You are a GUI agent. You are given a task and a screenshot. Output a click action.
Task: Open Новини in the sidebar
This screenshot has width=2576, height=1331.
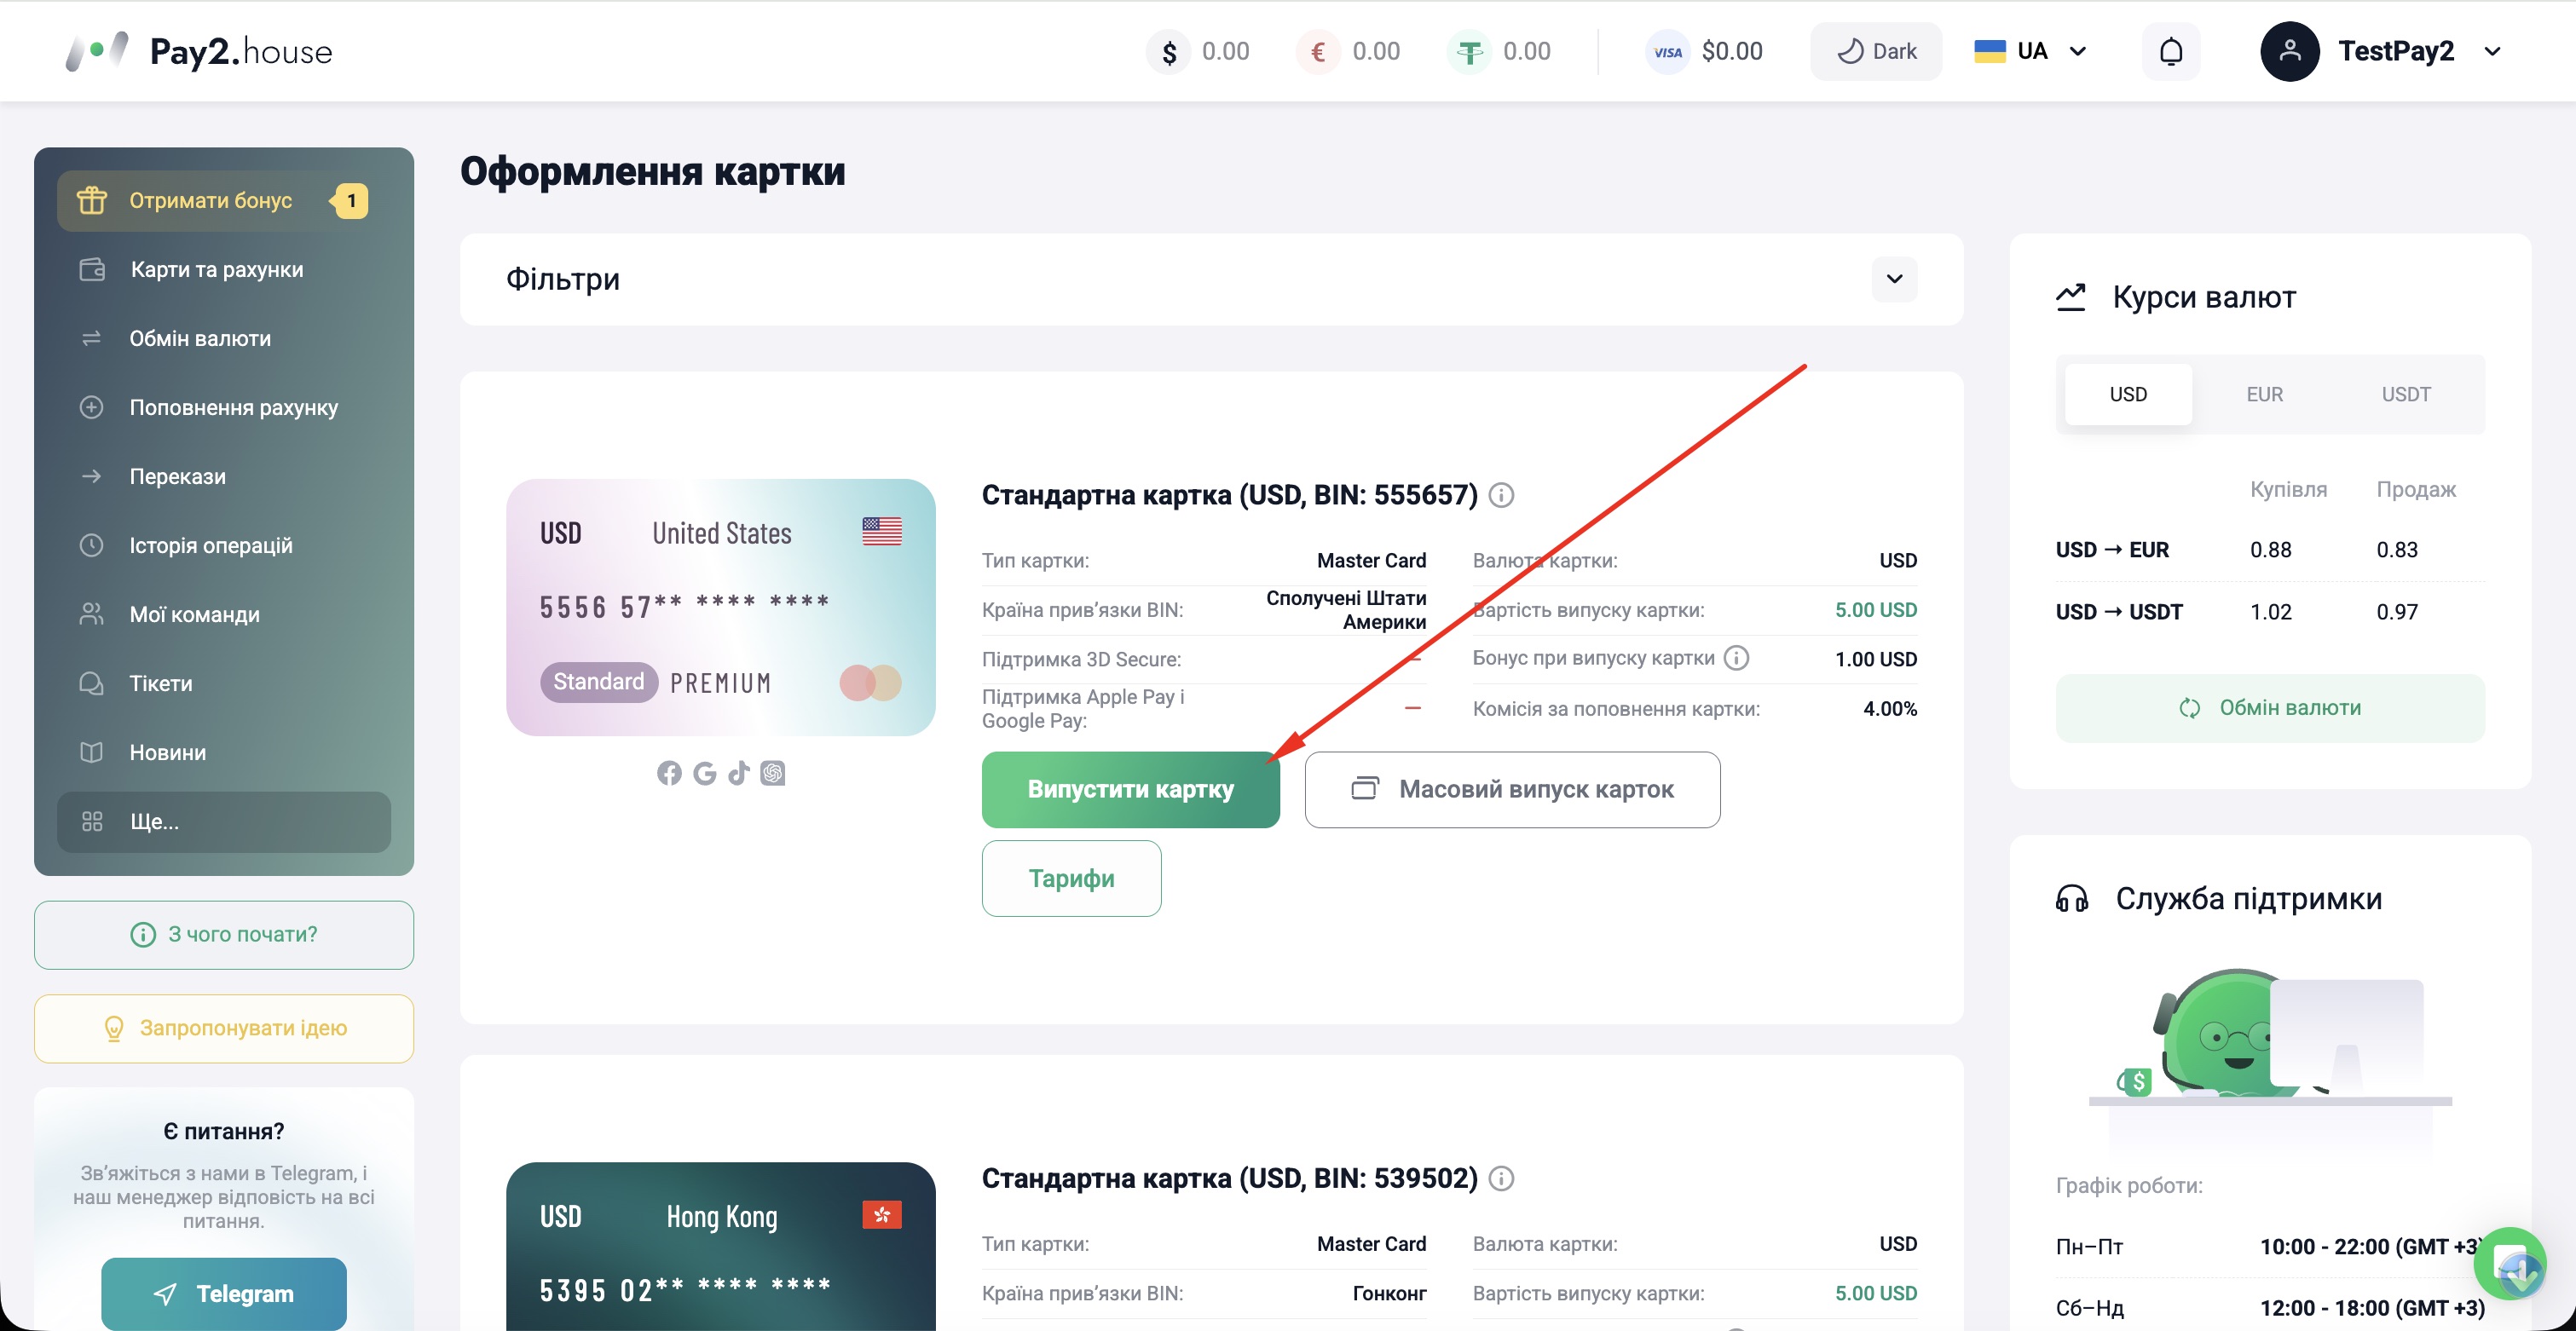224,753
